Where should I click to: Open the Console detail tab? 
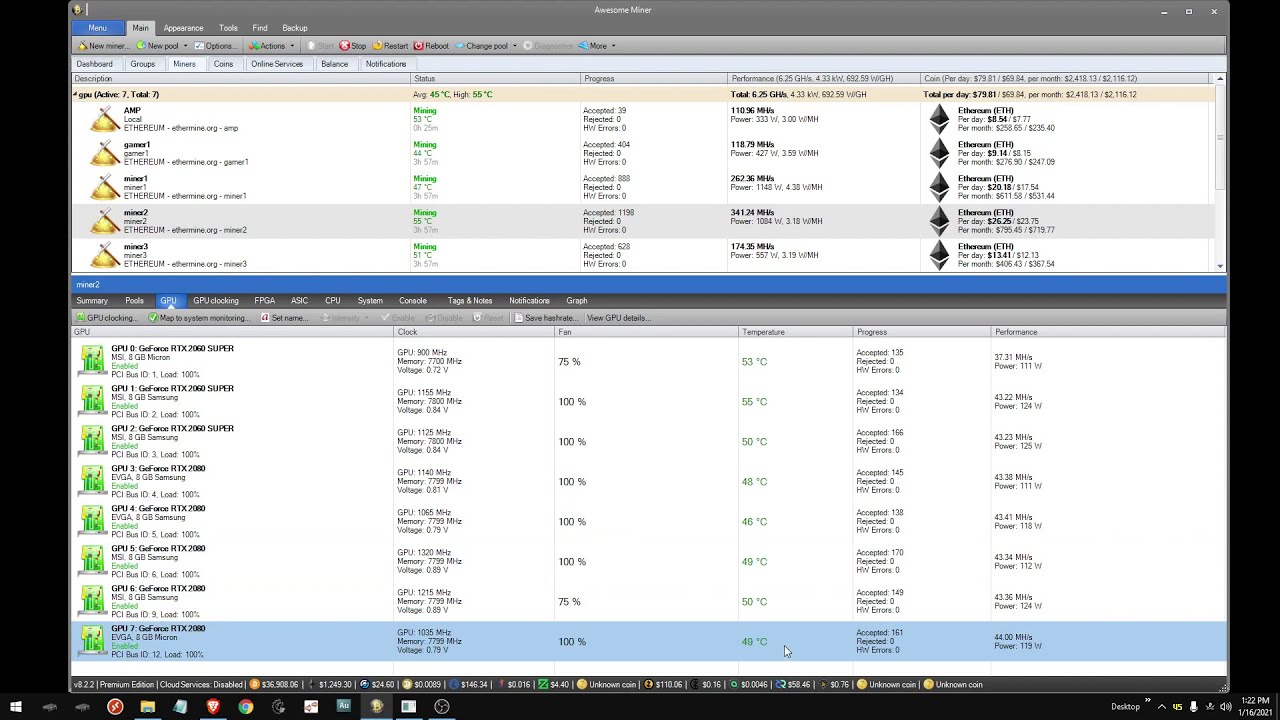pyautogui.click(x=413, y=301)
